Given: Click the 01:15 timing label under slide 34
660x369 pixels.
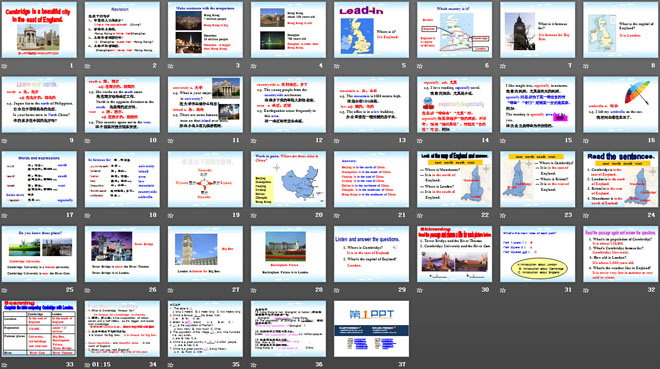Looking at the screenshot, I should [x=101, y=365].
